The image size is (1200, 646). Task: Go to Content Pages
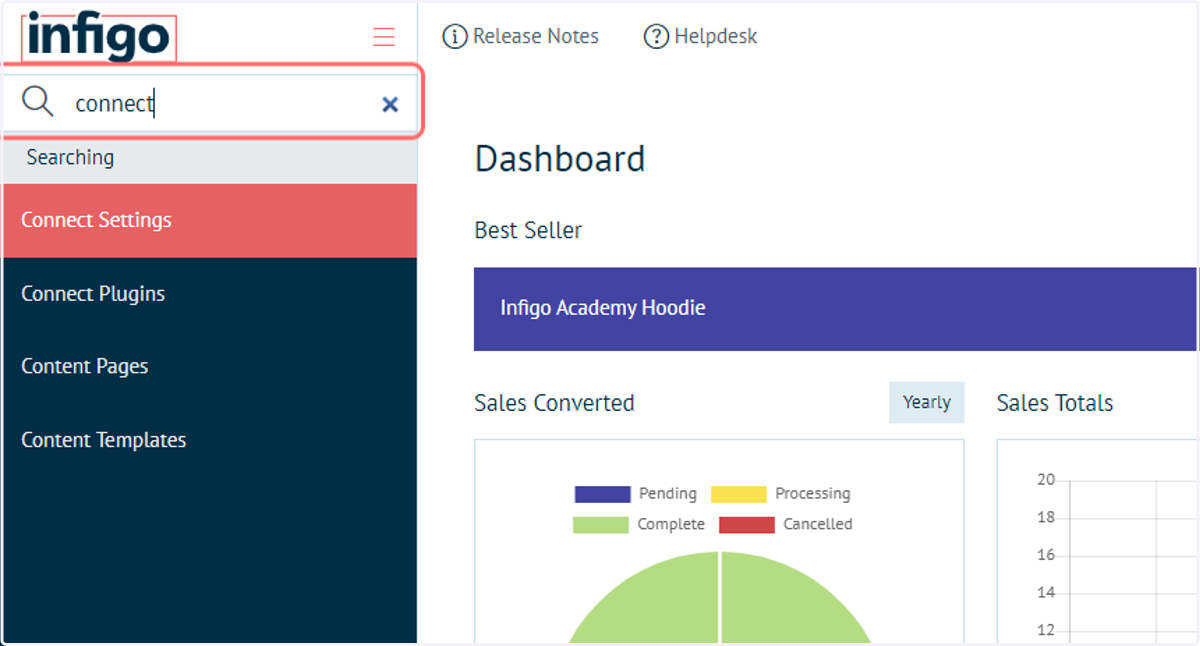[210, 367]
